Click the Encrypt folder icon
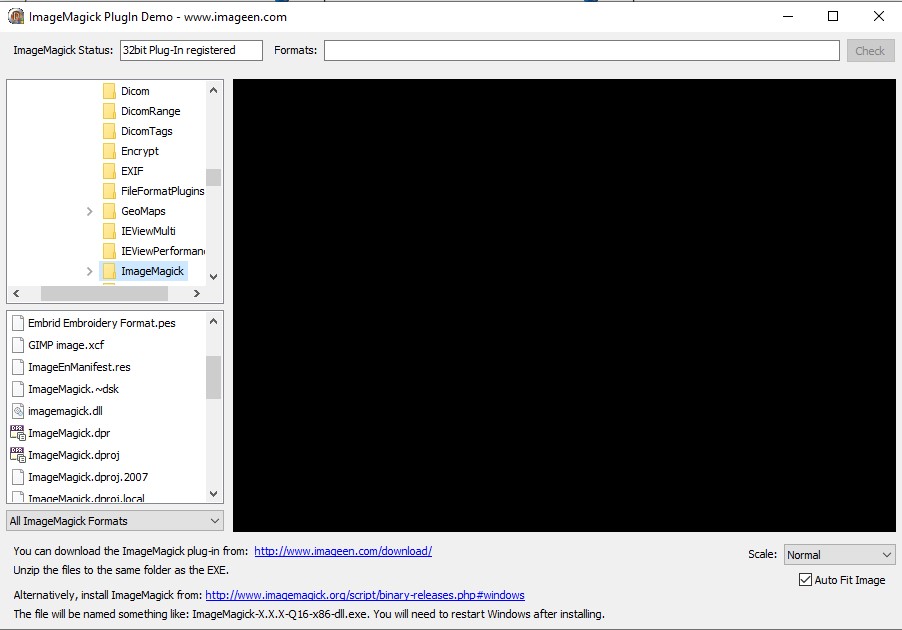The width and height of the screenshot is (902, 630). (109, 151)
